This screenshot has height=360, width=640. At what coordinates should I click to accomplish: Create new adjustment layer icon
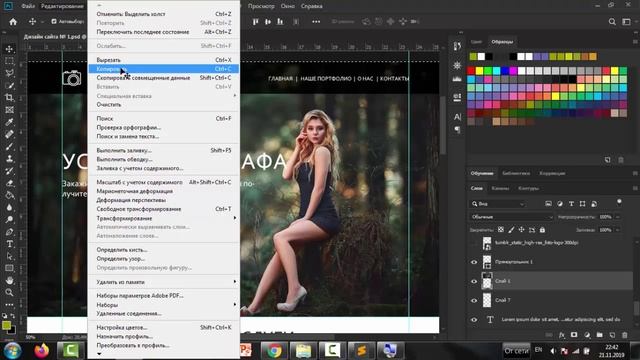pyautogui.click(x=587, y=335)
